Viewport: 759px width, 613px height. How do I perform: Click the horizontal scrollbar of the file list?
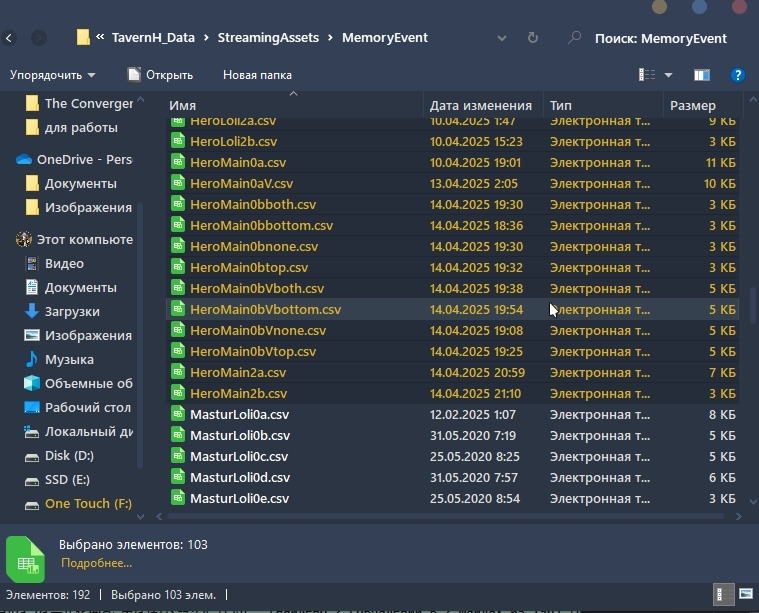click(445, 517)
